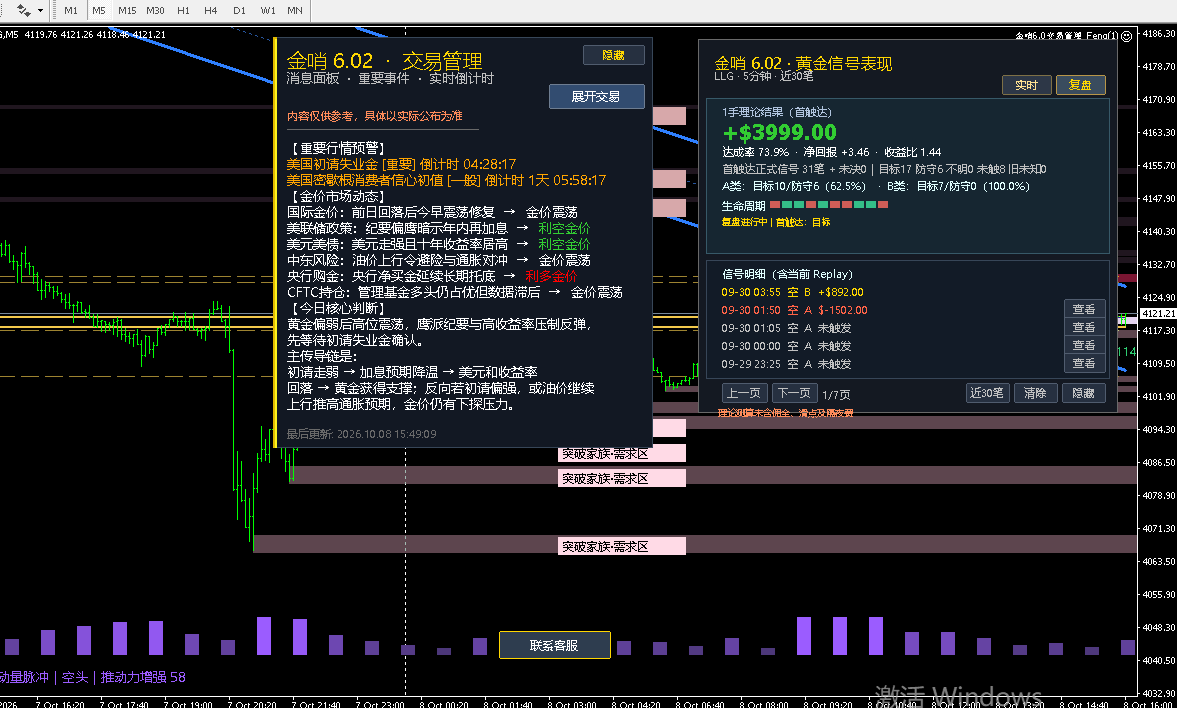Click 查看 for the 09-29 23:25 signal
Screen dimensions: 1177x708
pyautogui.click(x=1084, y=363)
